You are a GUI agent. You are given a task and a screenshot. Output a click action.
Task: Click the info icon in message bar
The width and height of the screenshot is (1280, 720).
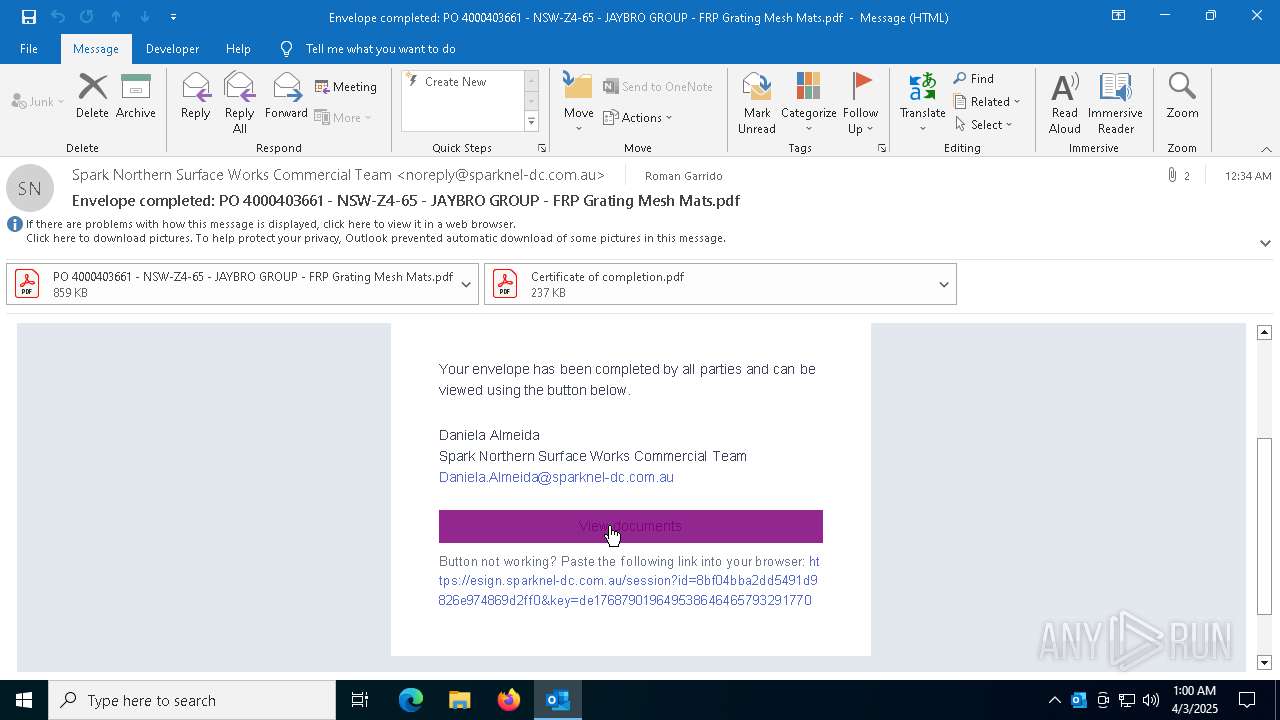click(15, 224)
